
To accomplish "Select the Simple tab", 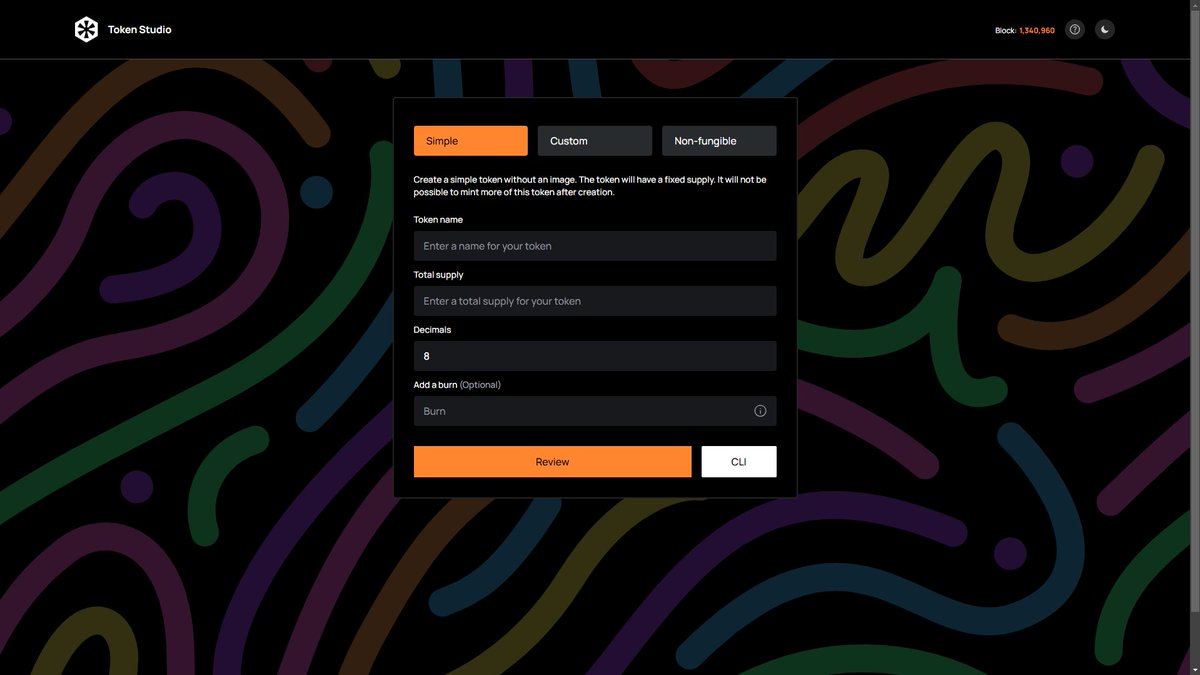I will 471,141.
